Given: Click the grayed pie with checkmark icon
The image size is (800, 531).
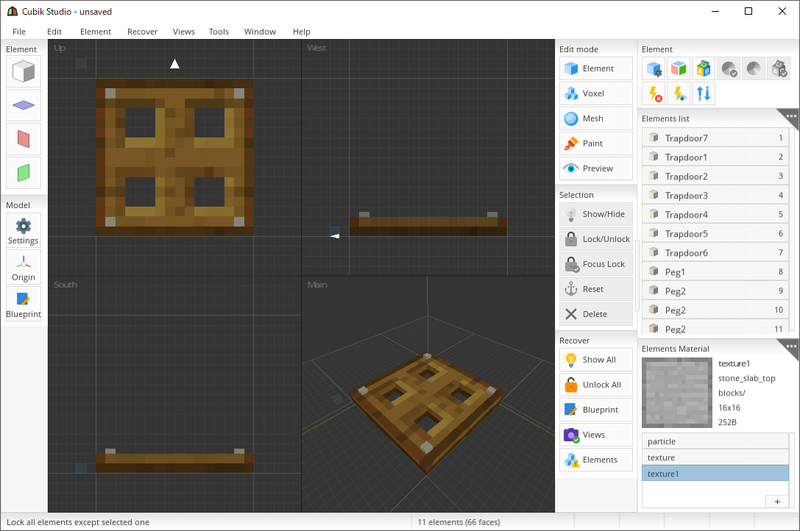Looking at the screenshot, I should click(729, 68).
